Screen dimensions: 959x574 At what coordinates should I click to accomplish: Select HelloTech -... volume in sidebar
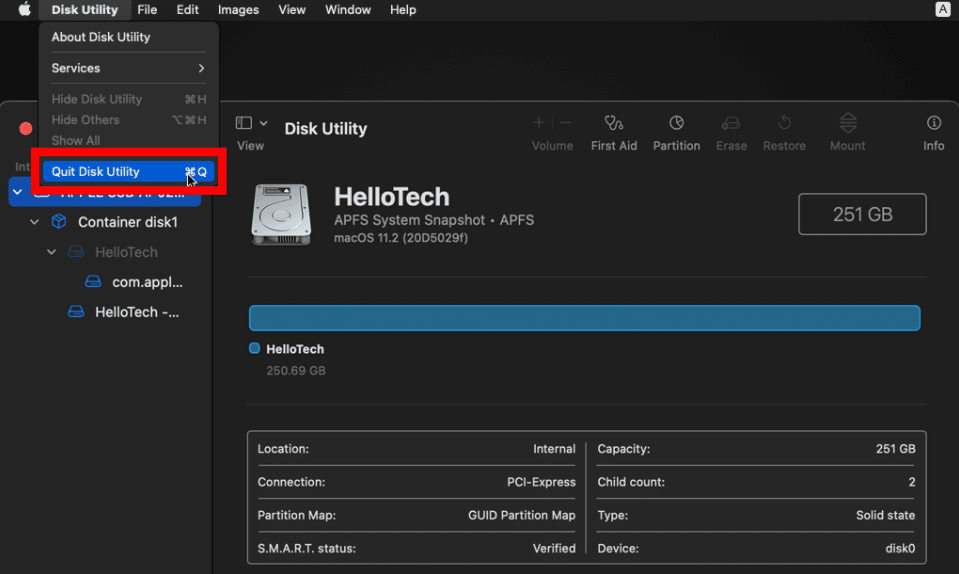tap(137, 312)
